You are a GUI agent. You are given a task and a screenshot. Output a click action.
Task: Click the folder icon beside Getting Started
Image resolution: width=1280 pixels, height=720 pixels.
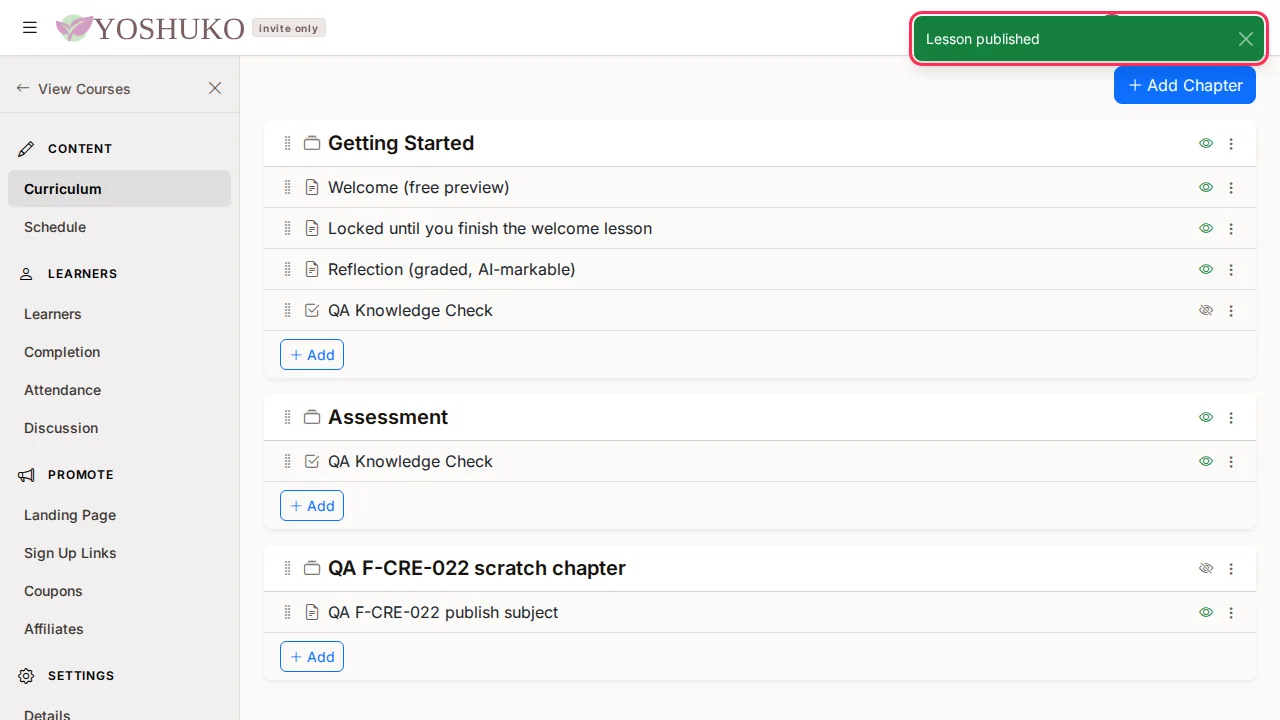click(312, 143)
